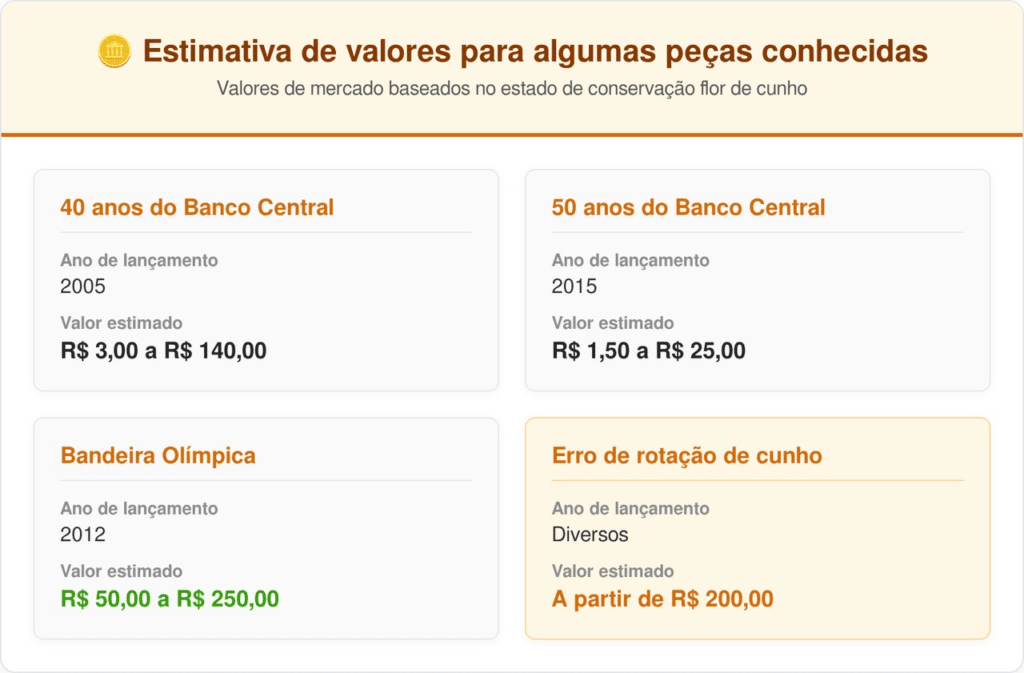Select the 'Diversos' launch year text
The width and height of the screenshot is (1024, 673).
(x=590, y=535)
